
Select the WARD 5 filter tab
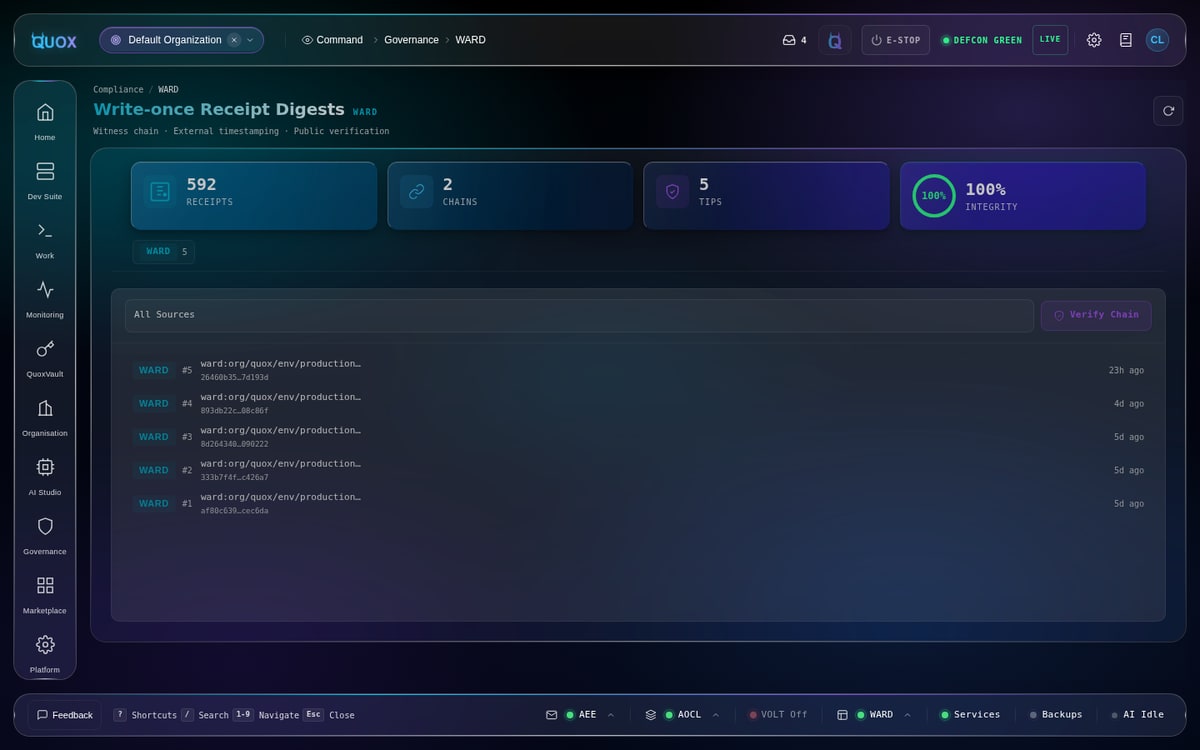point(164,252)
